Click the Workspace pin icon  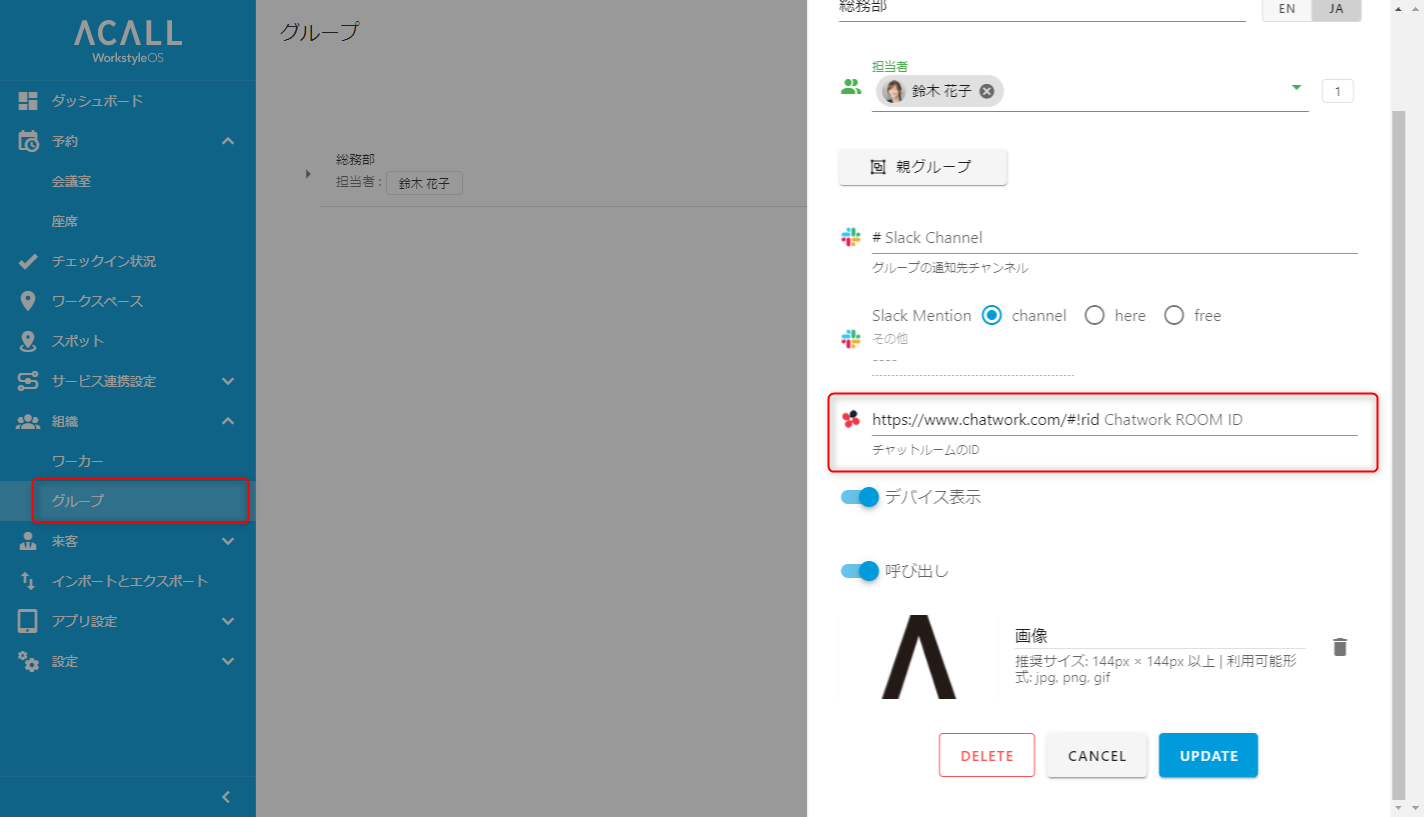[x=28, y=301]
